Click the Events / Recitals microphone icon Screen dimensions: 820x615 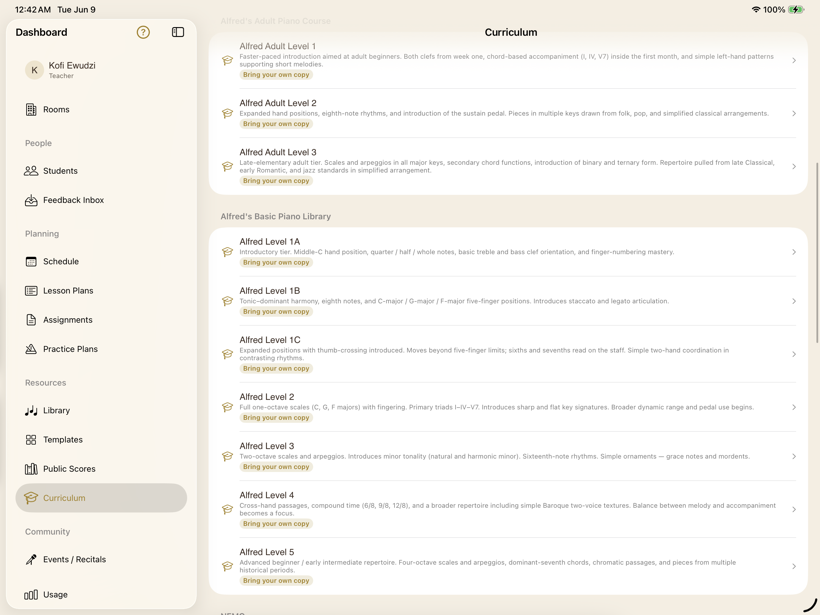pyautogui.click(x=31, y=560)
